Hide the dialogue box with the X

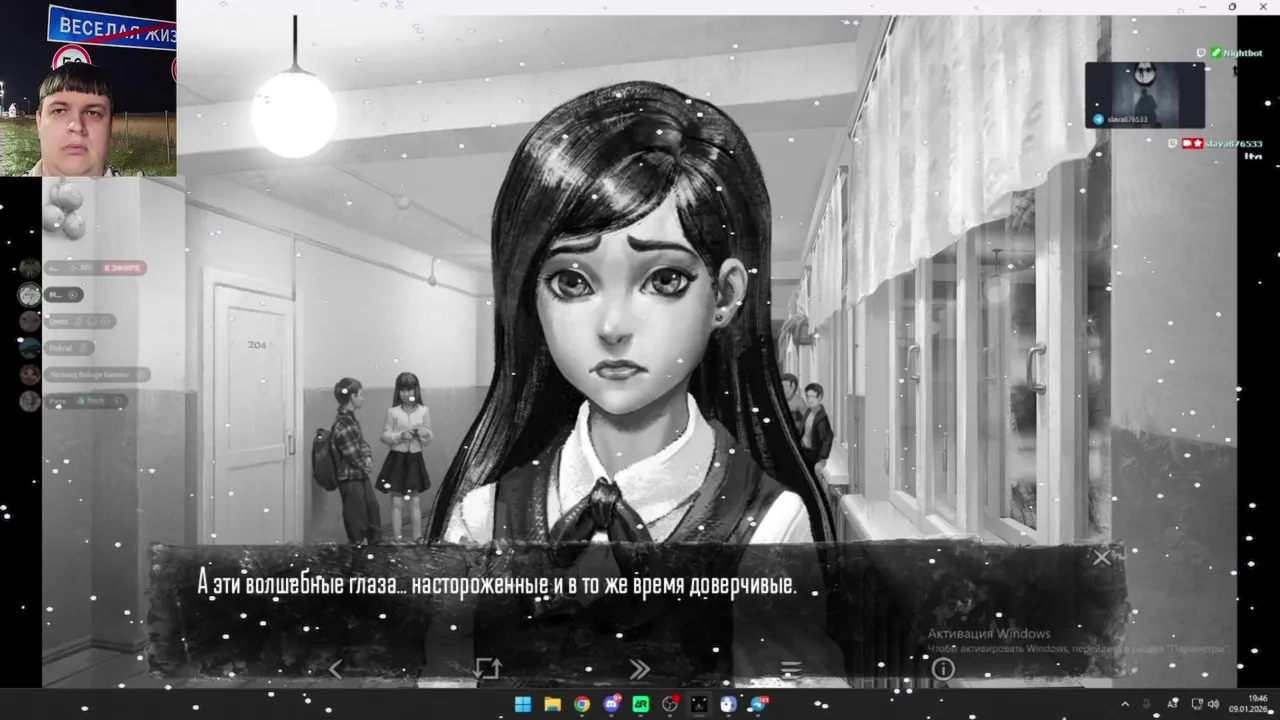pos(1102,558)
